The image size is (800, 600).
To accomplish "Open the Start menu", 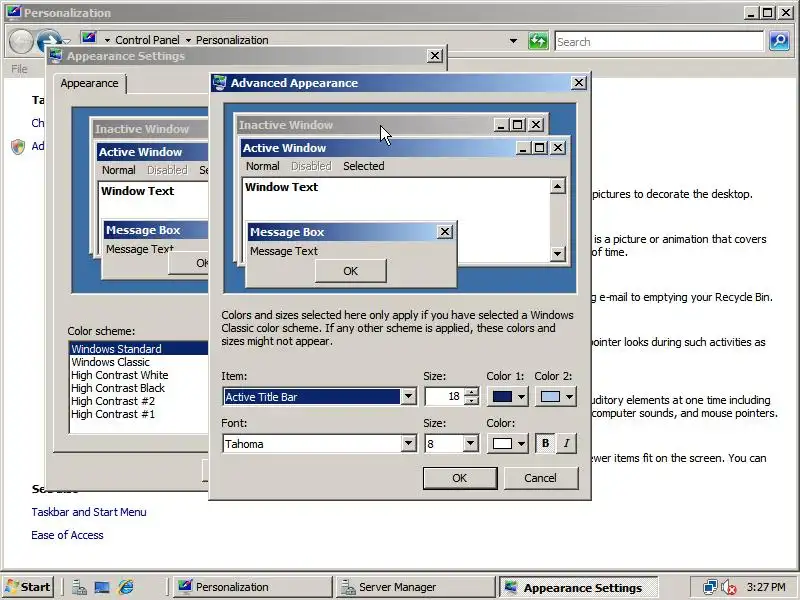I will coord(28,587).
